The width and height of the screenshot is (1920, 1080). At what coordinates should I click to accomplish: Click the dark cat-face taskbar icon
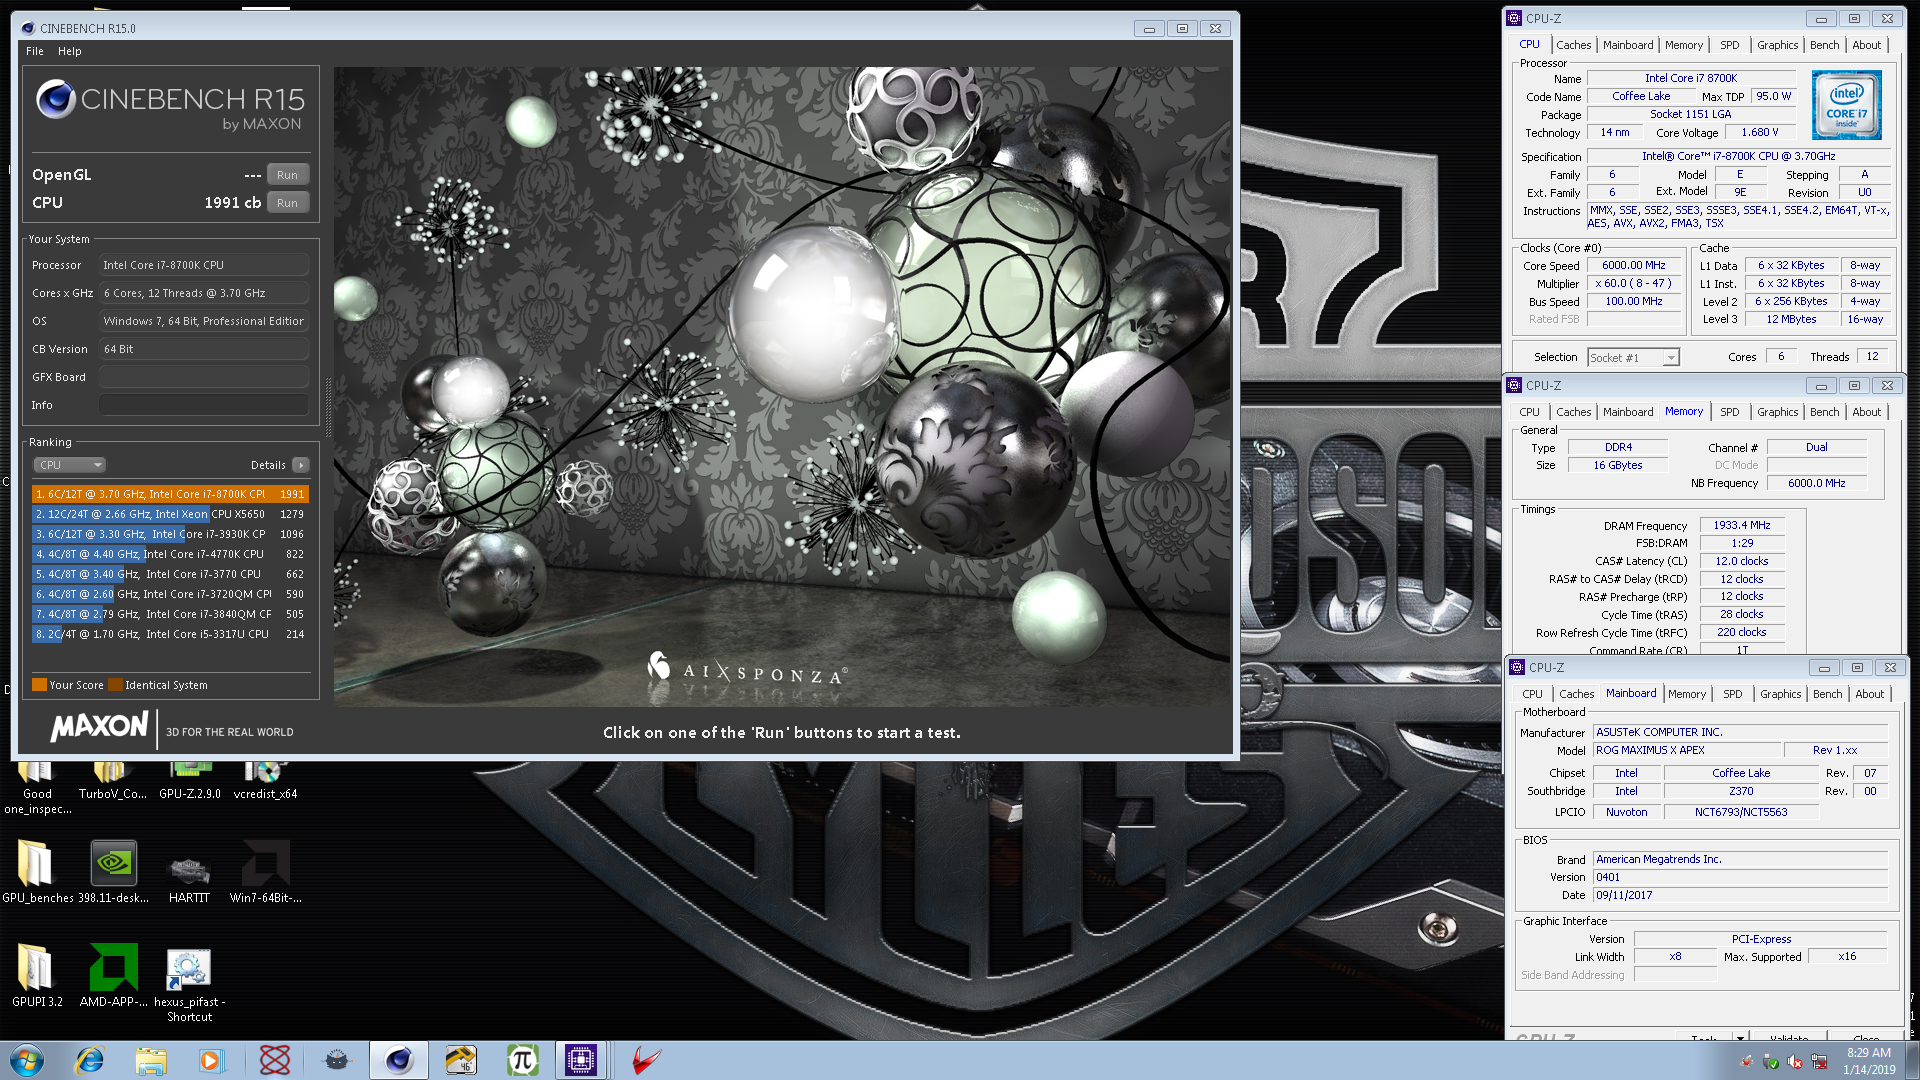[x=336, y=1060]
